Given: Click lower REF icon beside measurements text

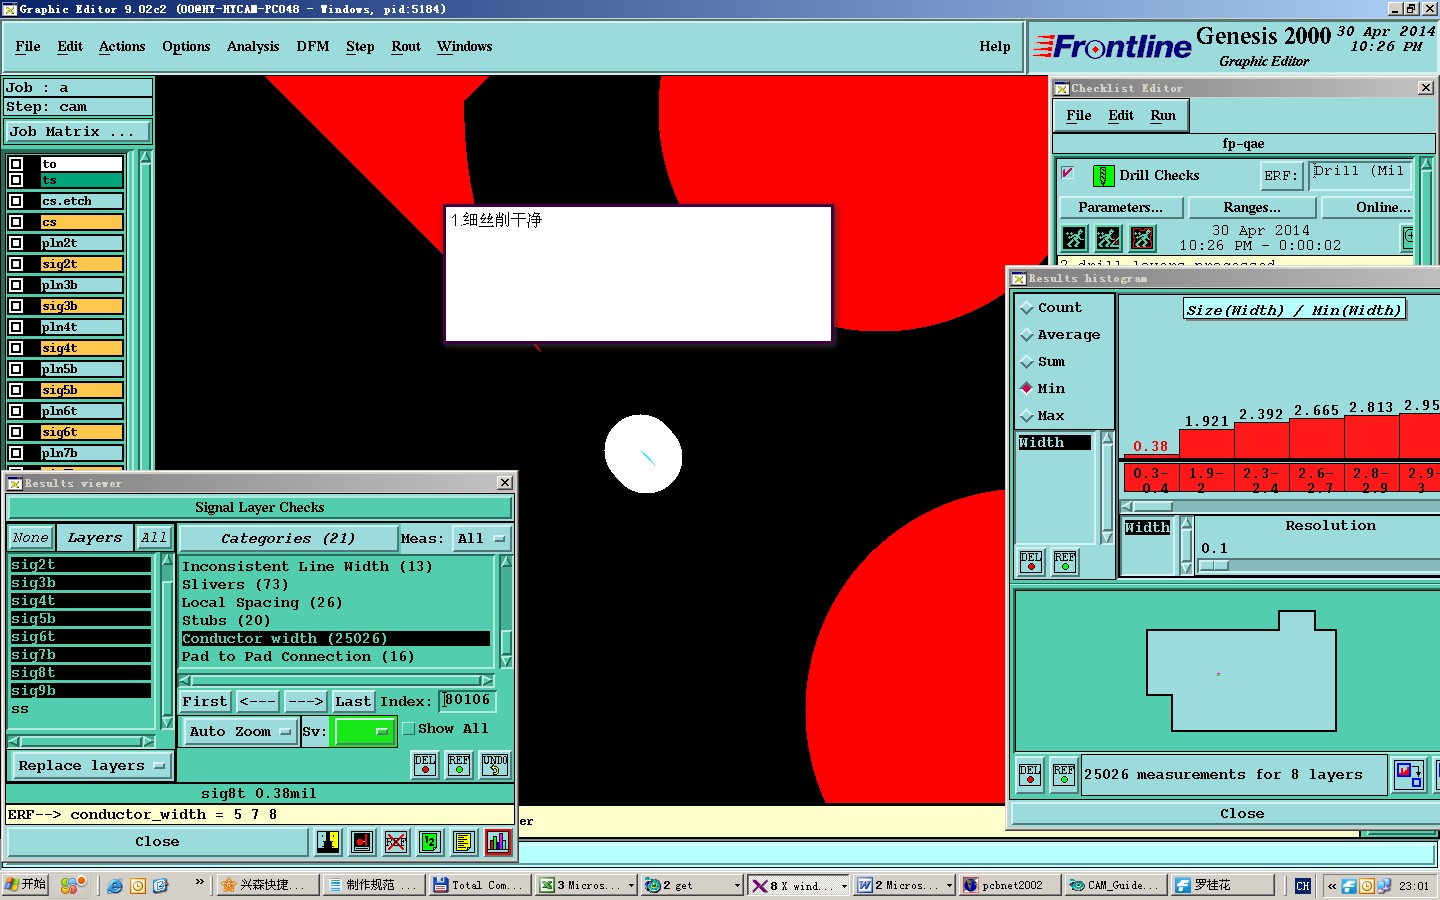Looking at the screenshot, I should (x=1064, y=775).
